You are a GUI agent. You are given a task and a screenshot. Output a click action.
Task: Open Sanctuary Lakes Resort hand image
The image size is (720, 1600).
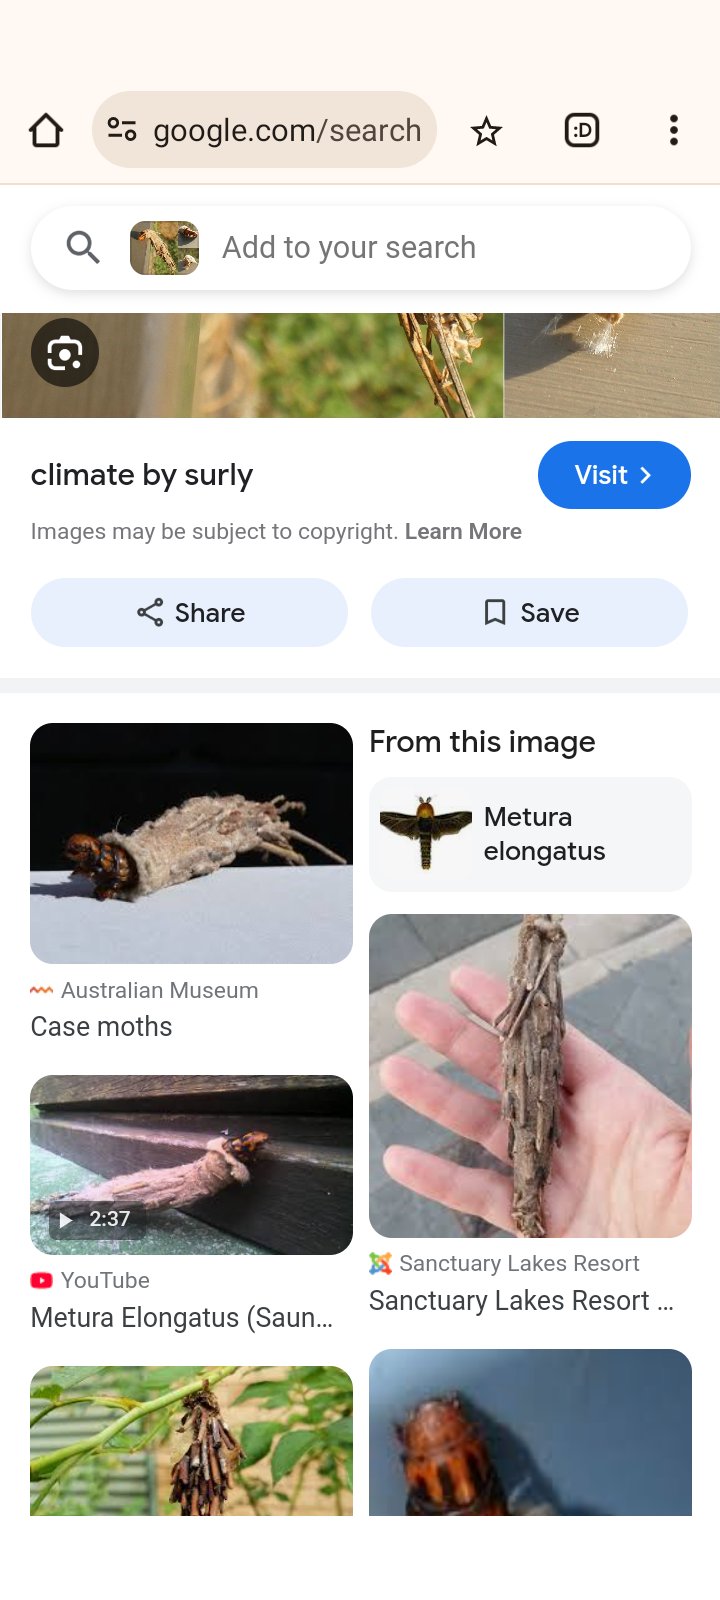tap(530, 1075)
